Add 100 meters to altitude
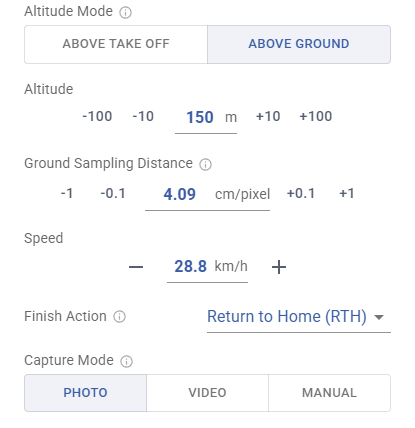The height and width of the screenshot is (428, 415). [x=316, y=117]
